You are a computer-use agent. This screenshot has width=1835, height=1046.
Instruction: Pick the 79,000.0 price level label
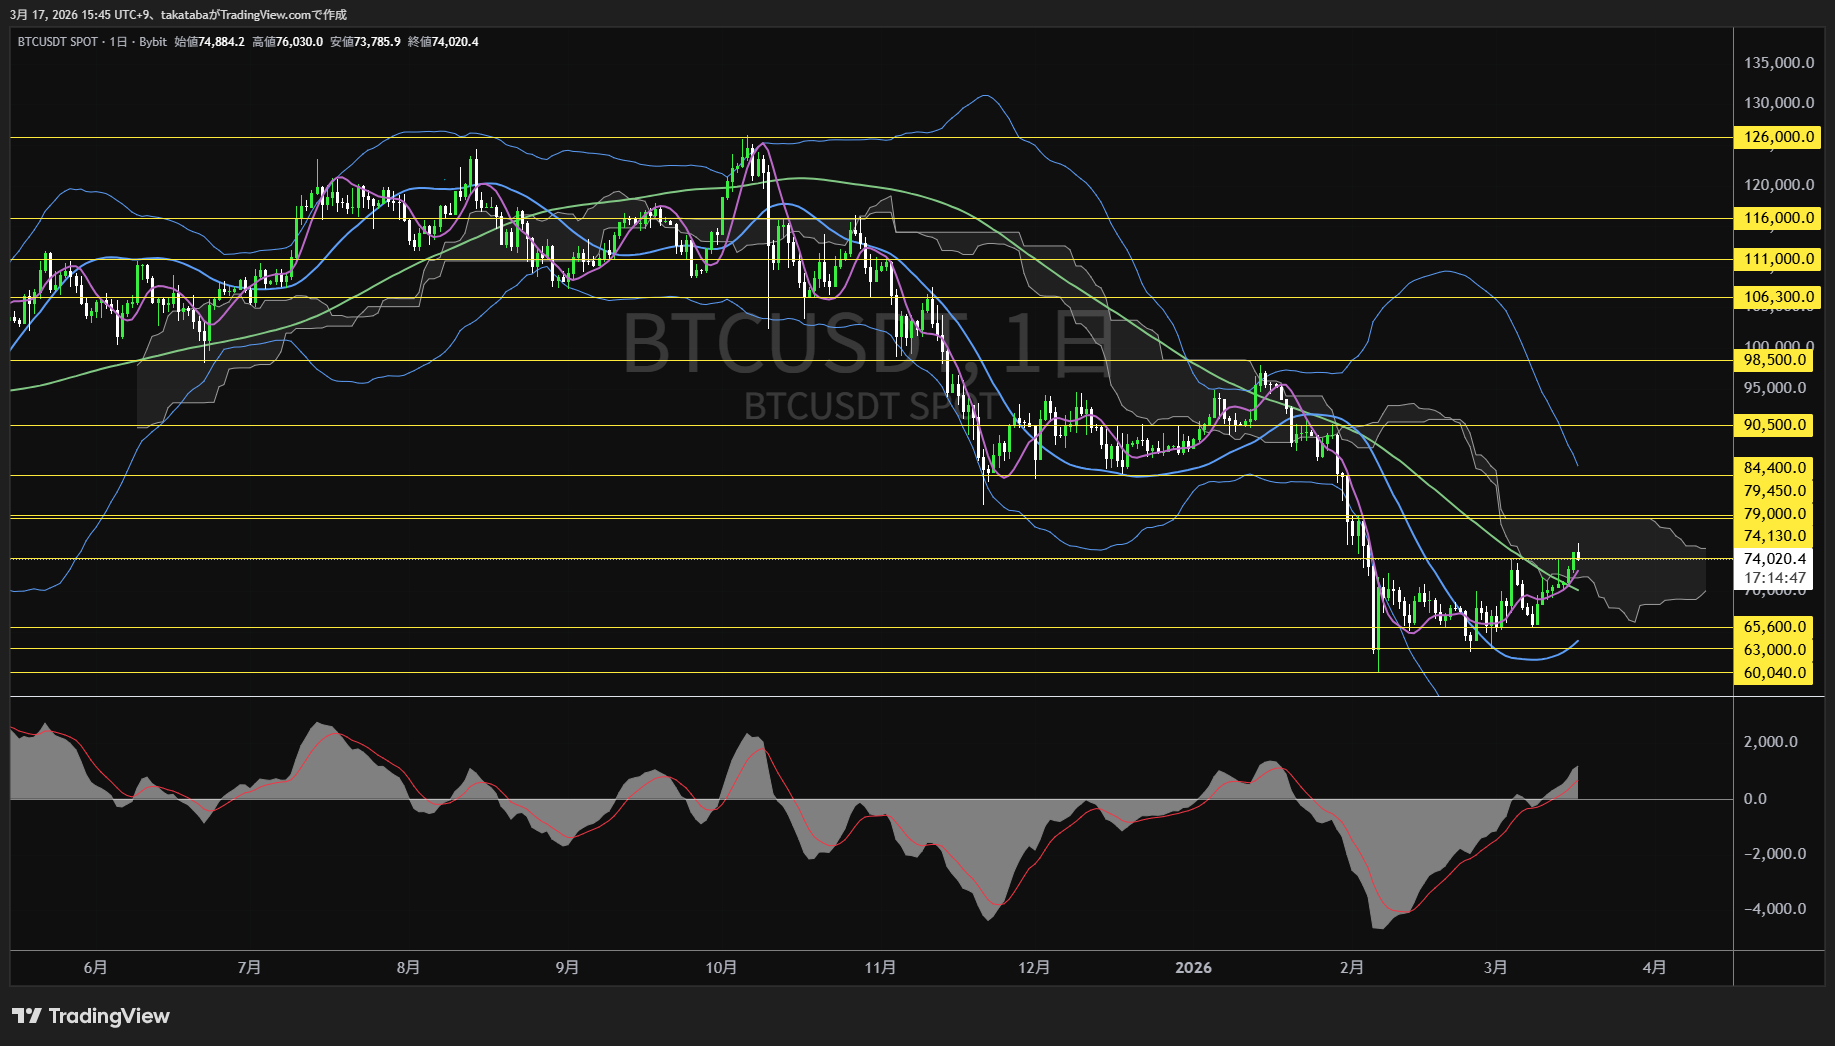pos(1775,514)
